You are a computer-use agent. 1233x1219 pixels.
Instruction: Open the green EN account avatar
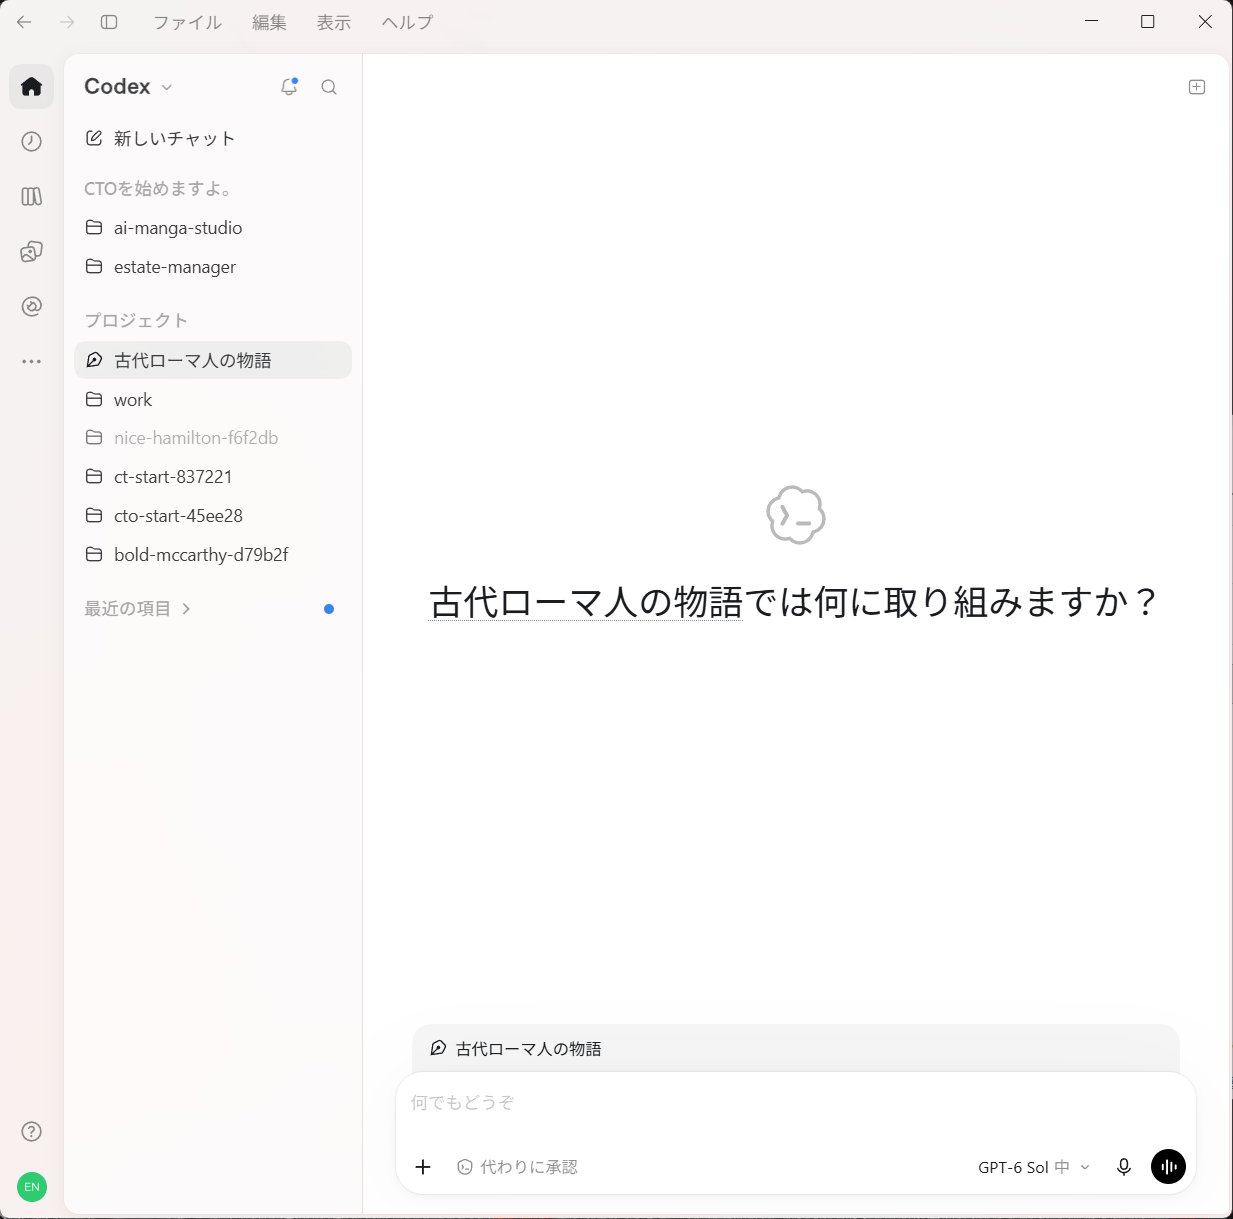point(32,1187)
